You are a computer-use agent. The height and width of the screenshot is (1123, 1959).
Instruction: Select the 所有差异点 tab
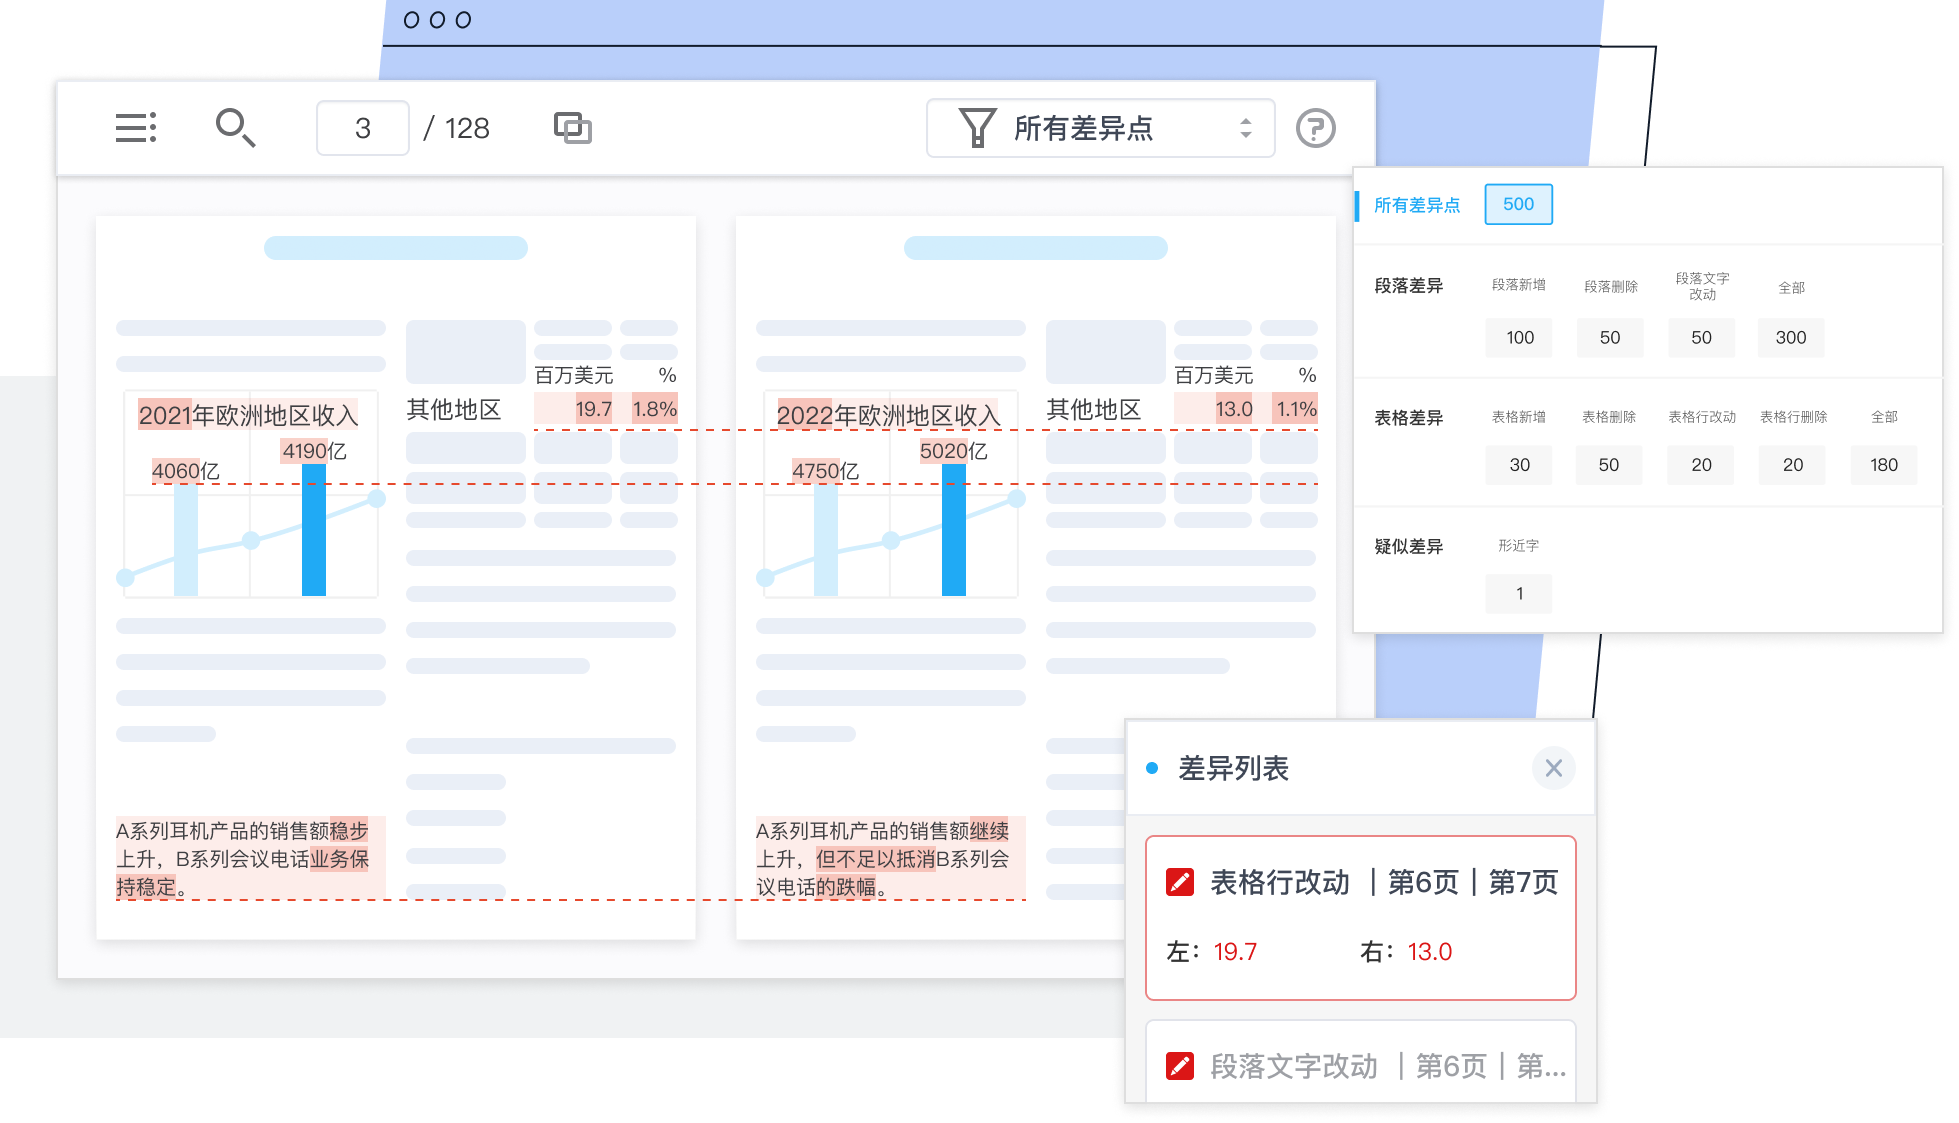coord(1416,205)
